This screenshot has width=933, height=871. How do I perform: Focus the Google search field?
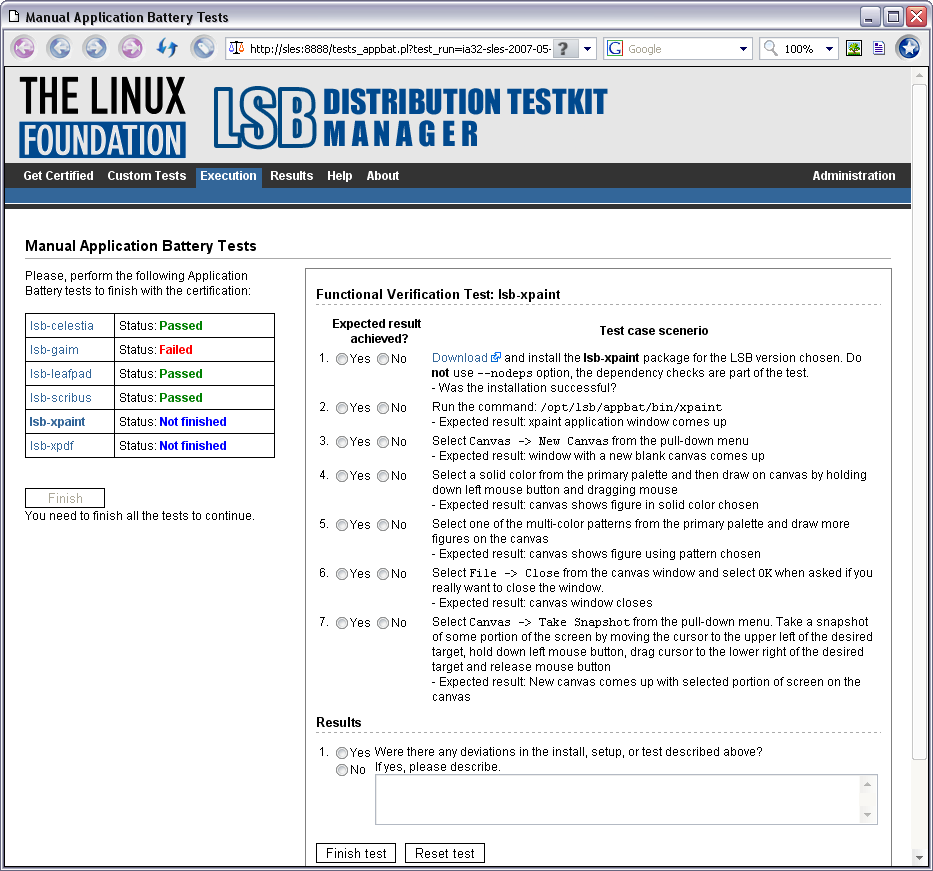pos(680,49)
